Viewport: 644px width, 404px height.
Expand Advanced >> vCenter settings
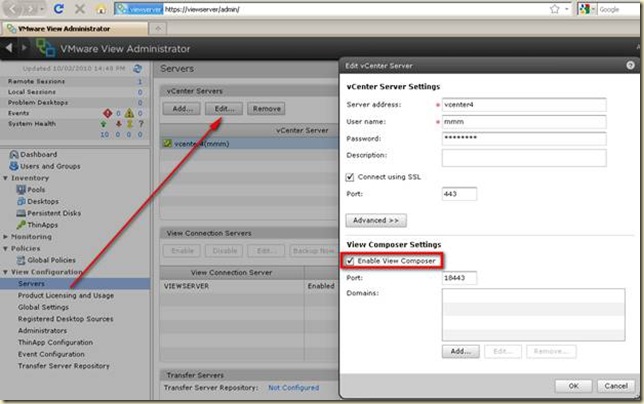coord(376,220)
